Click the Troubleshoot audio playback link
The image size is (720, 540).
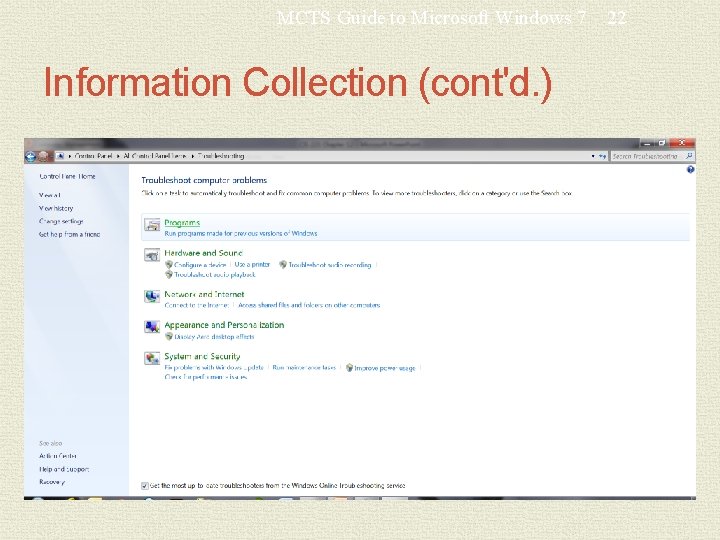click(215, 275)
